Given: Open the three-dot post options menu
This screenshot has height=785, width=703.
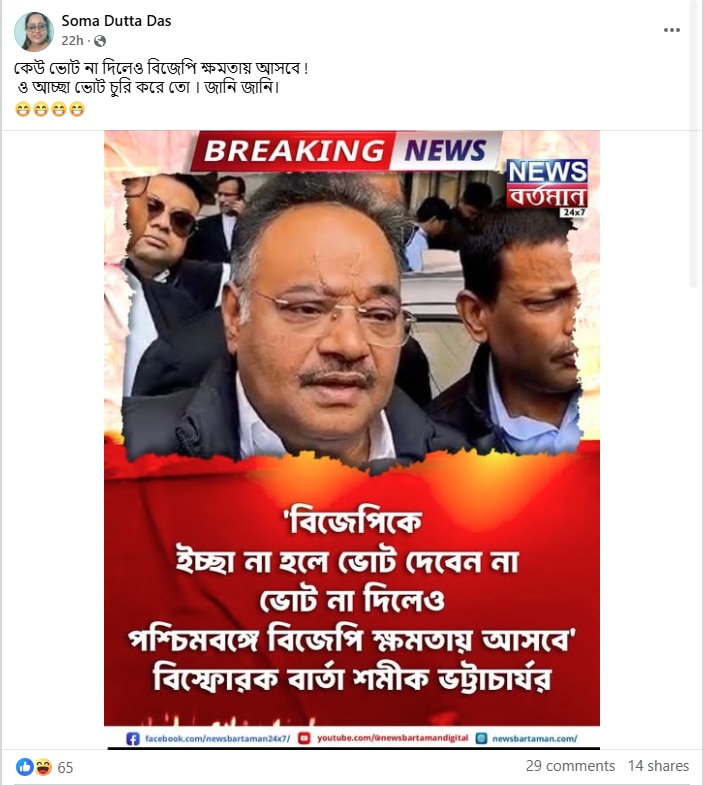Looking at the screenshot, I should click(x=671, y=30).
